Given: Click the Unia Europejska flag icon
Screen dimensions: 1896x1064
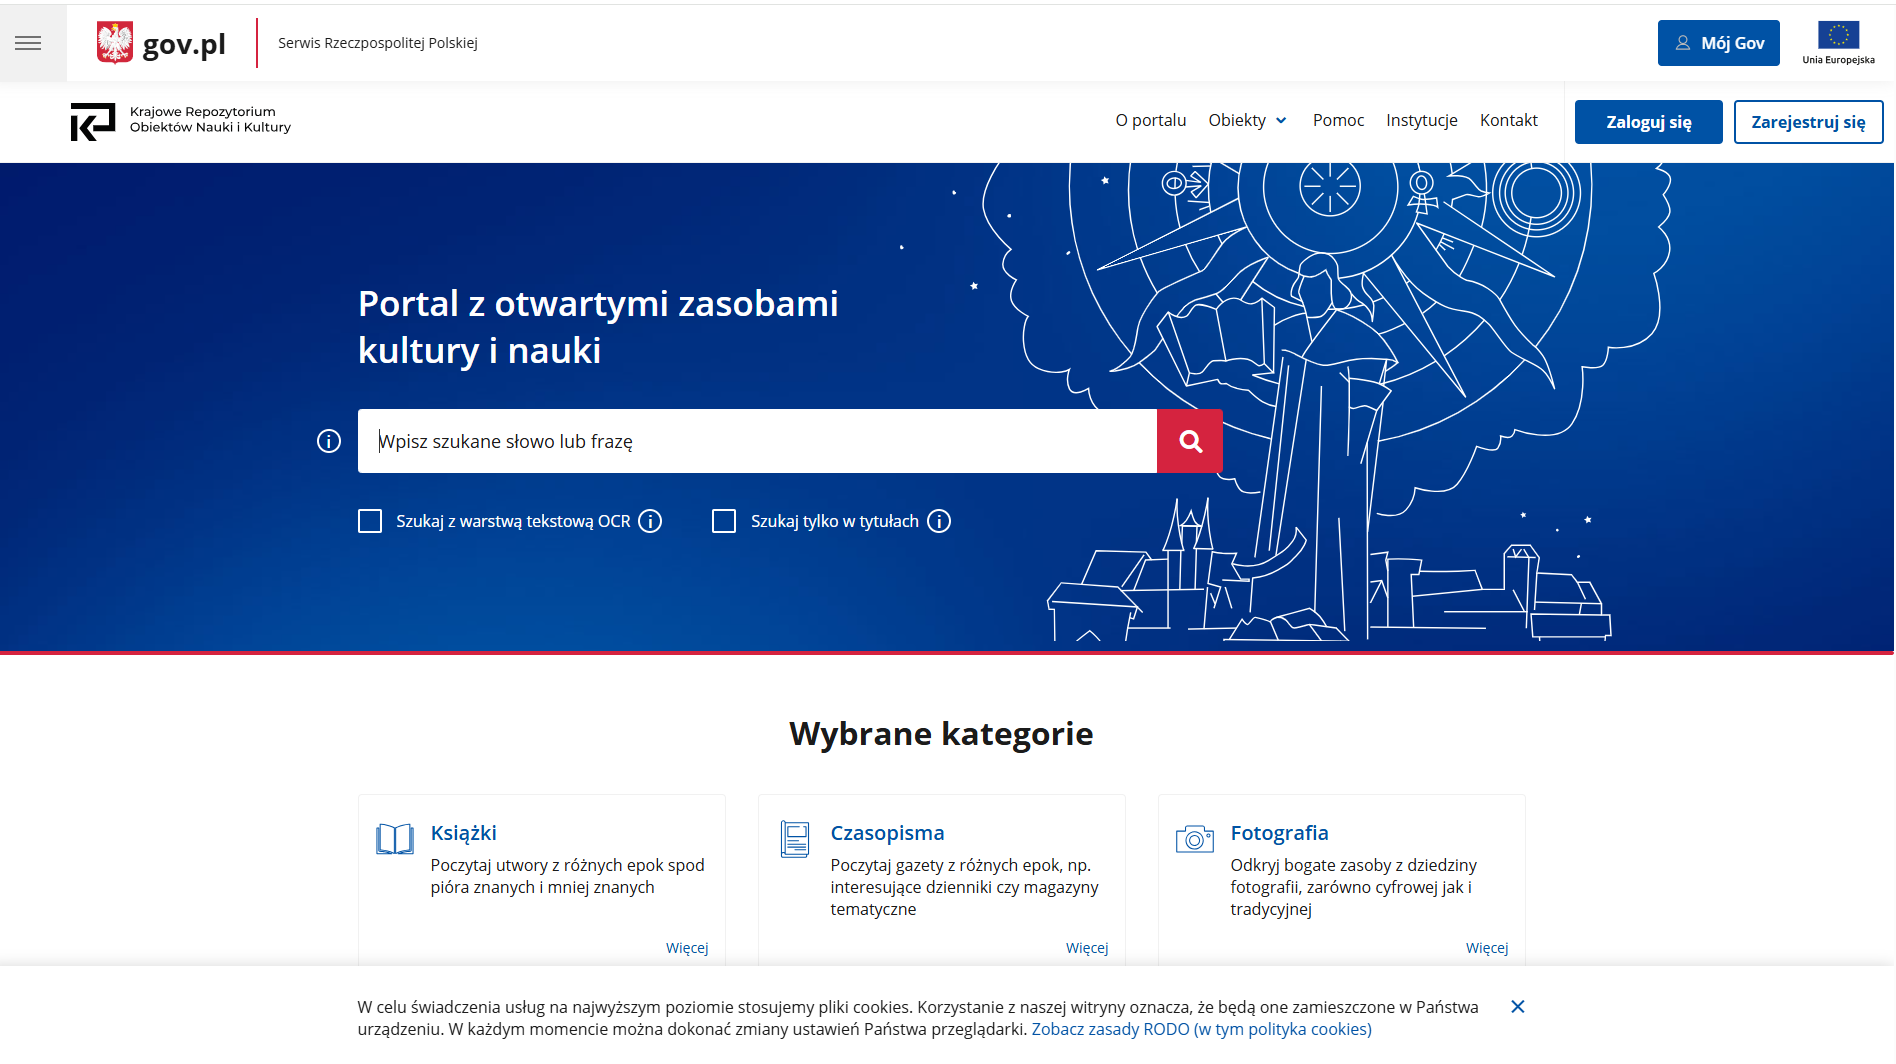Looking at the screenshot, I should coord(1839,37).
